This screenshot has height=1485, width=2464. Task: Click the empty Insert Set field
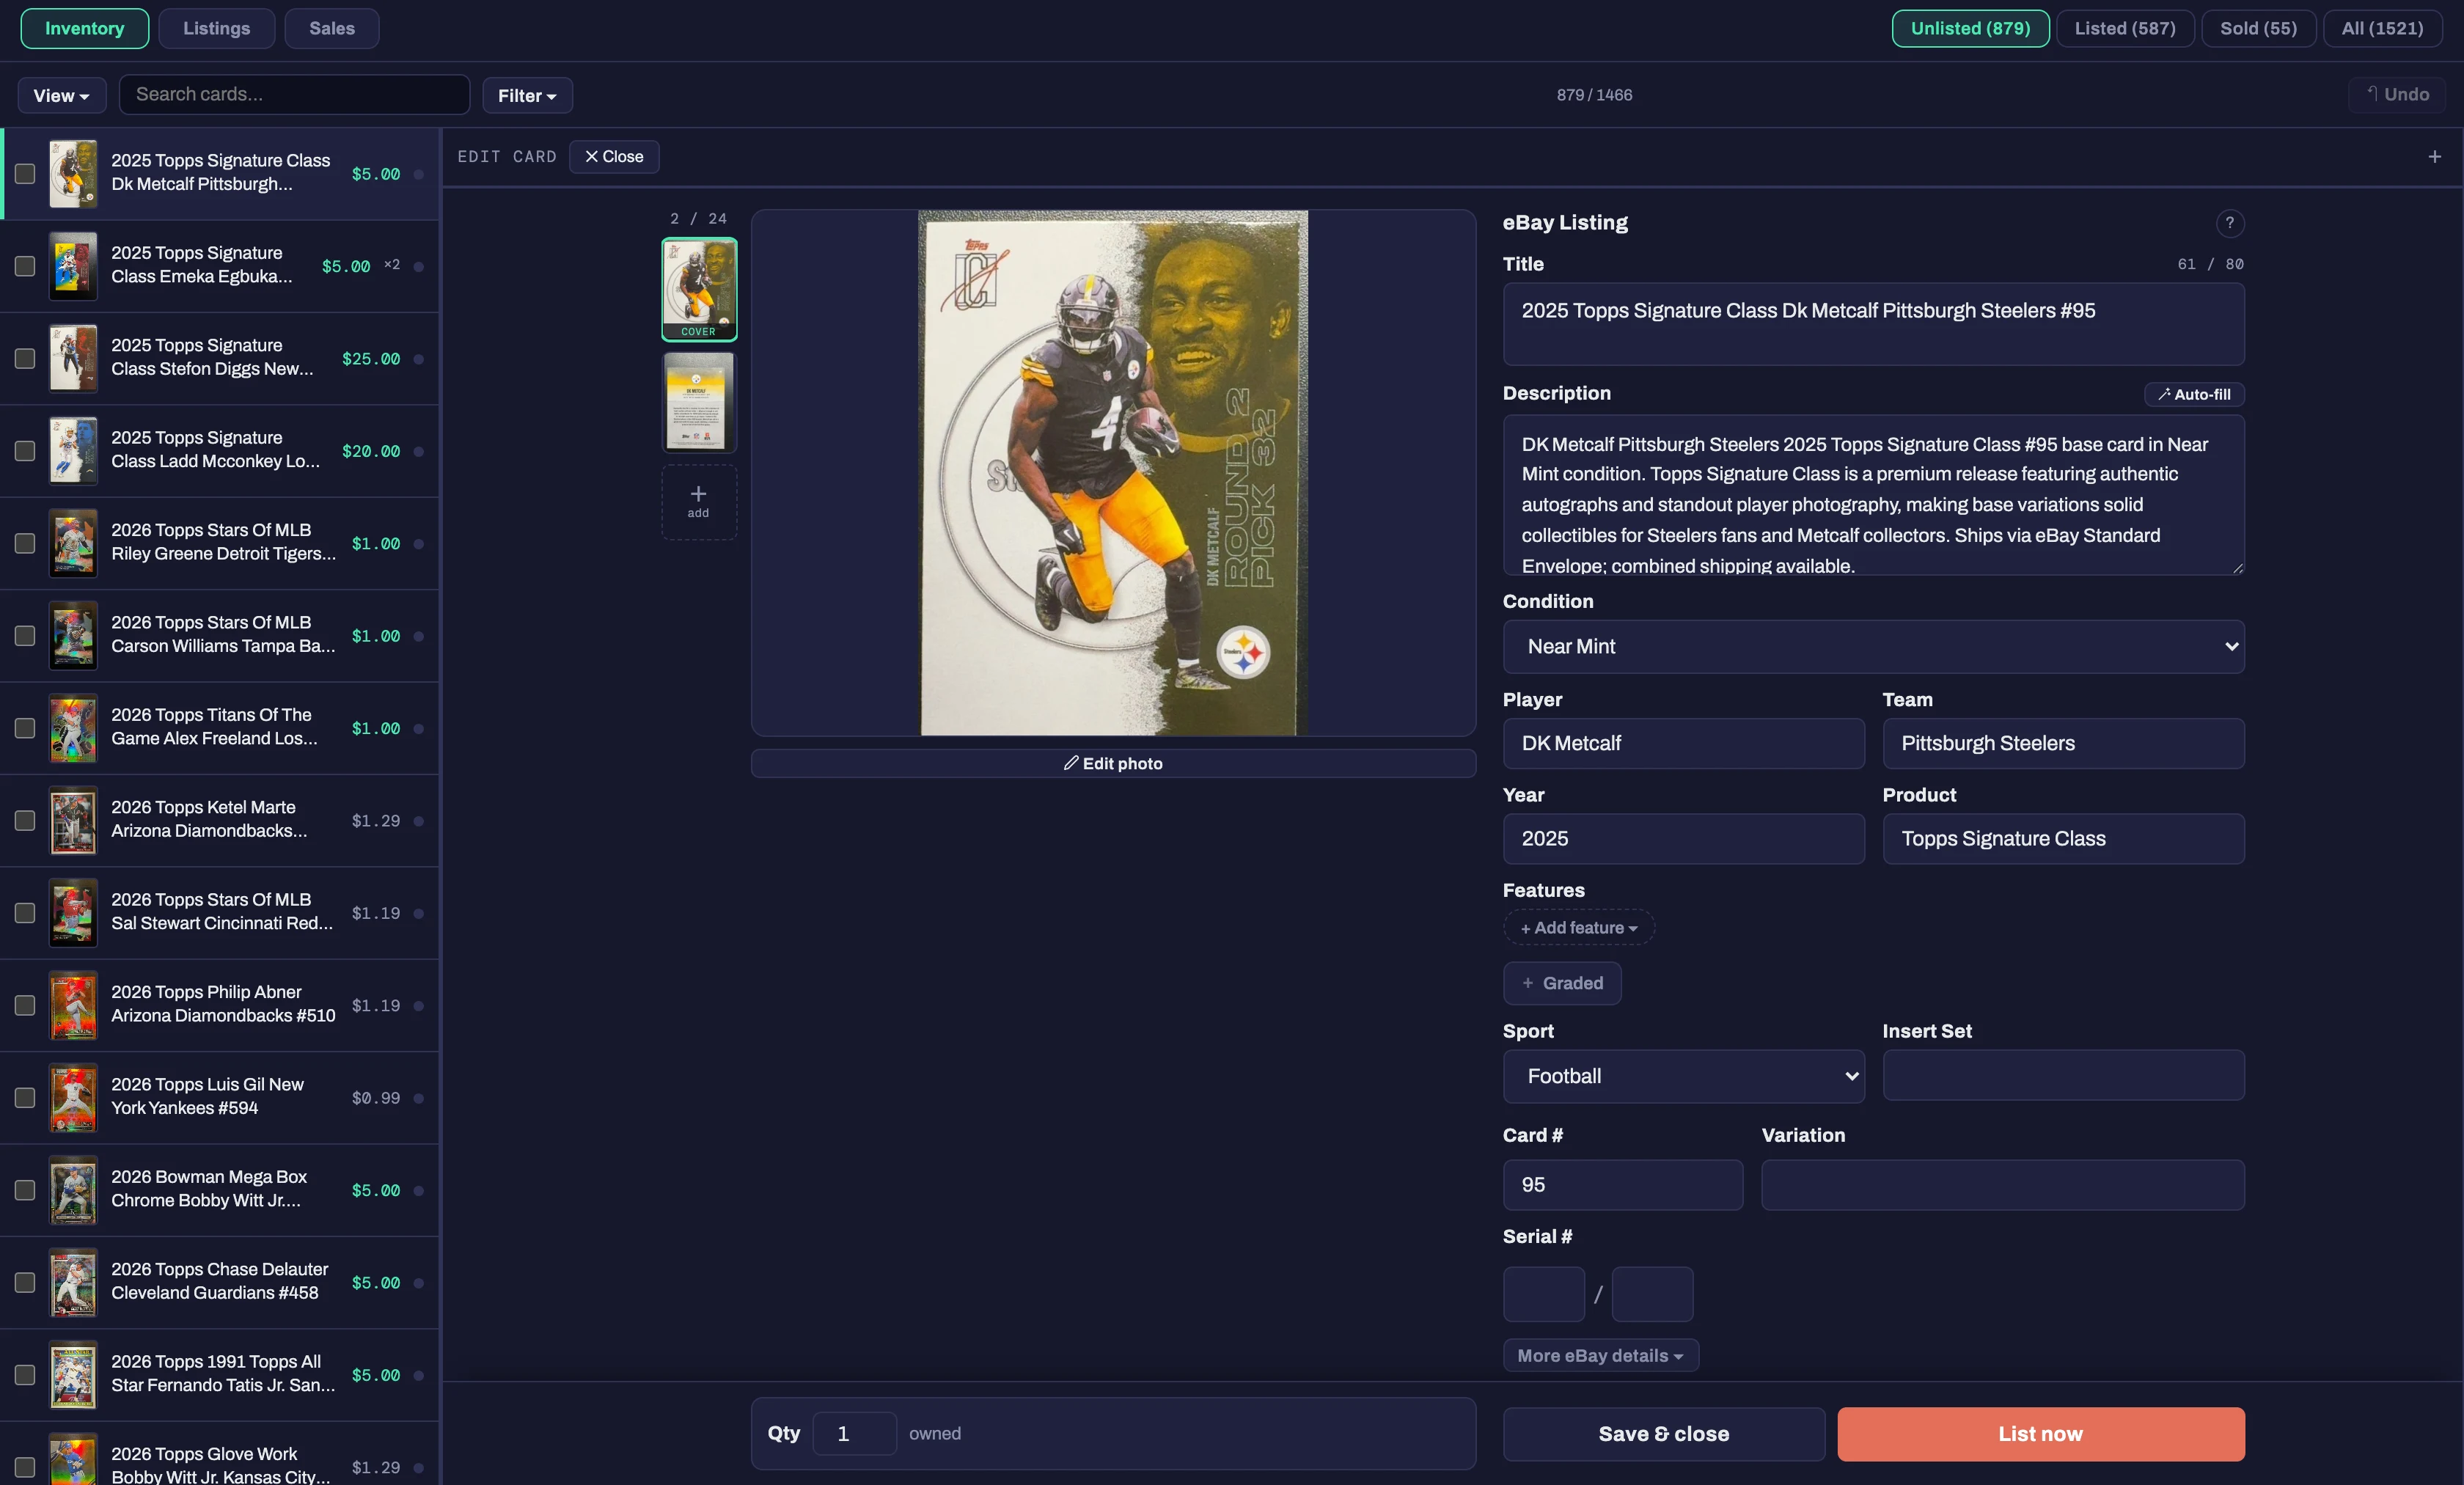coord(2063,1075)
